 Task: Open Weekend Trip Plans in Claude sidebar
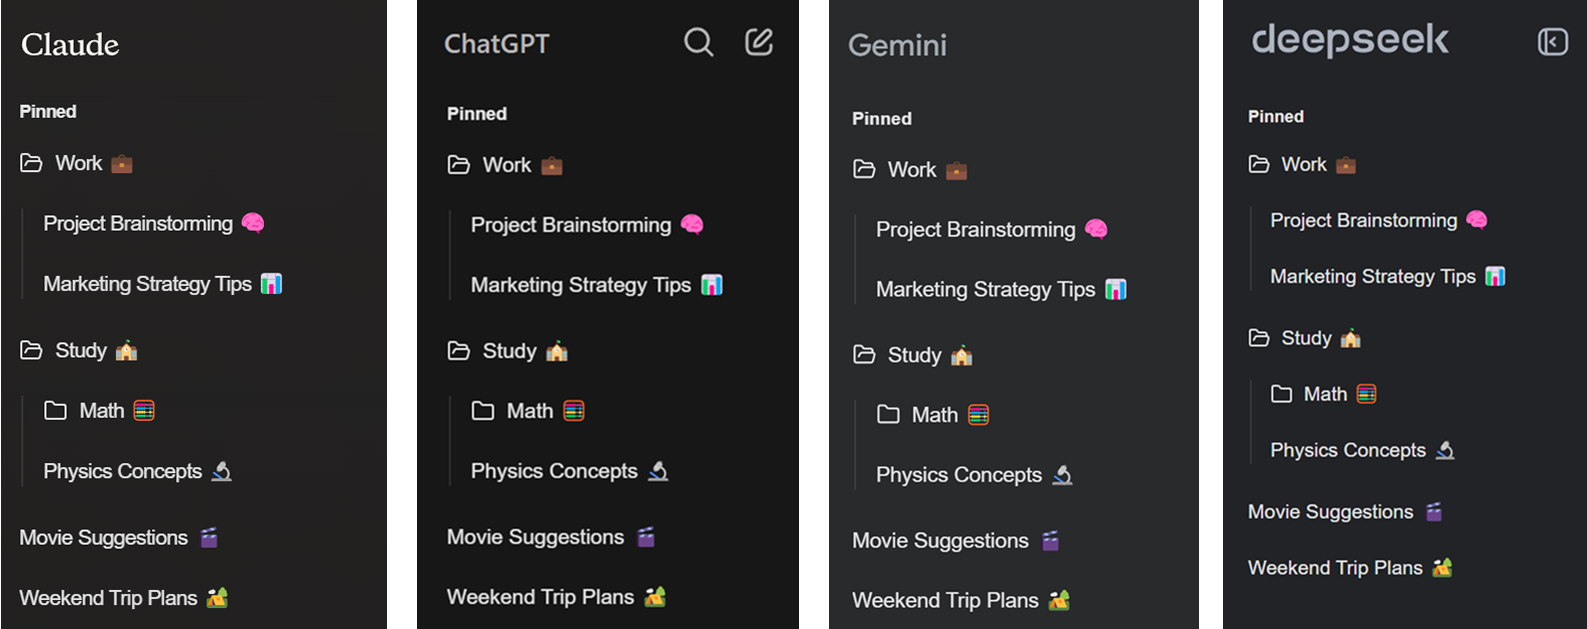click(x=108, y=598)
